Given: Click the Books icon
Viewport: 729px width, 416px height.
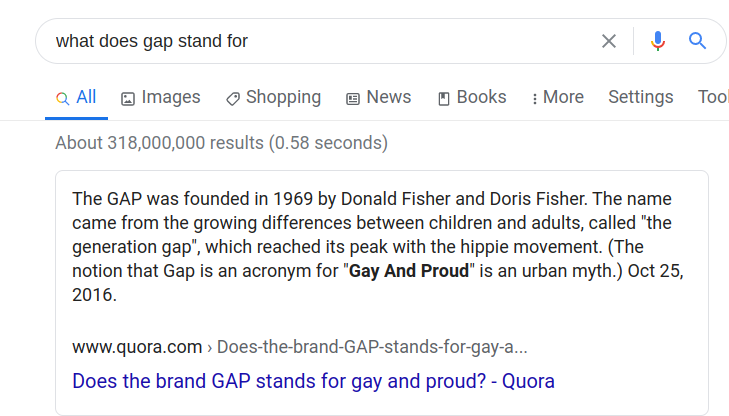Looking at the screenshot, I should tap(444, 99).
